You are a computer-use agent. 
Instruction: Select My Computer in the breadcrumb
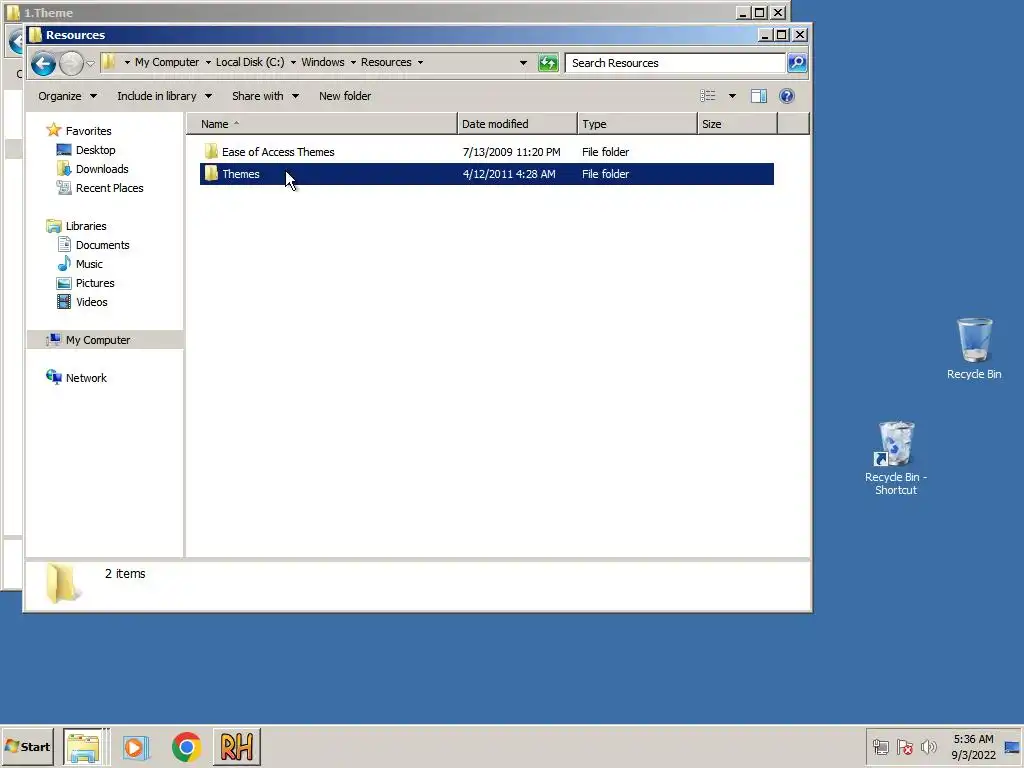[x=167, y=62]
